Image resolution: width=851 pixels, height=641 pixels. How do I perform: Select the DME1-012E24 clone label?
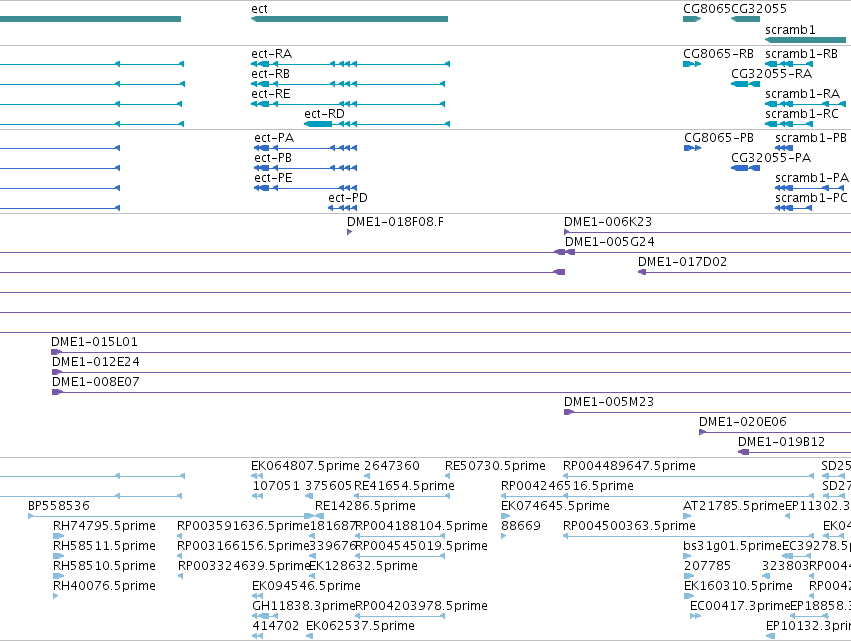(x=96, y=362)
